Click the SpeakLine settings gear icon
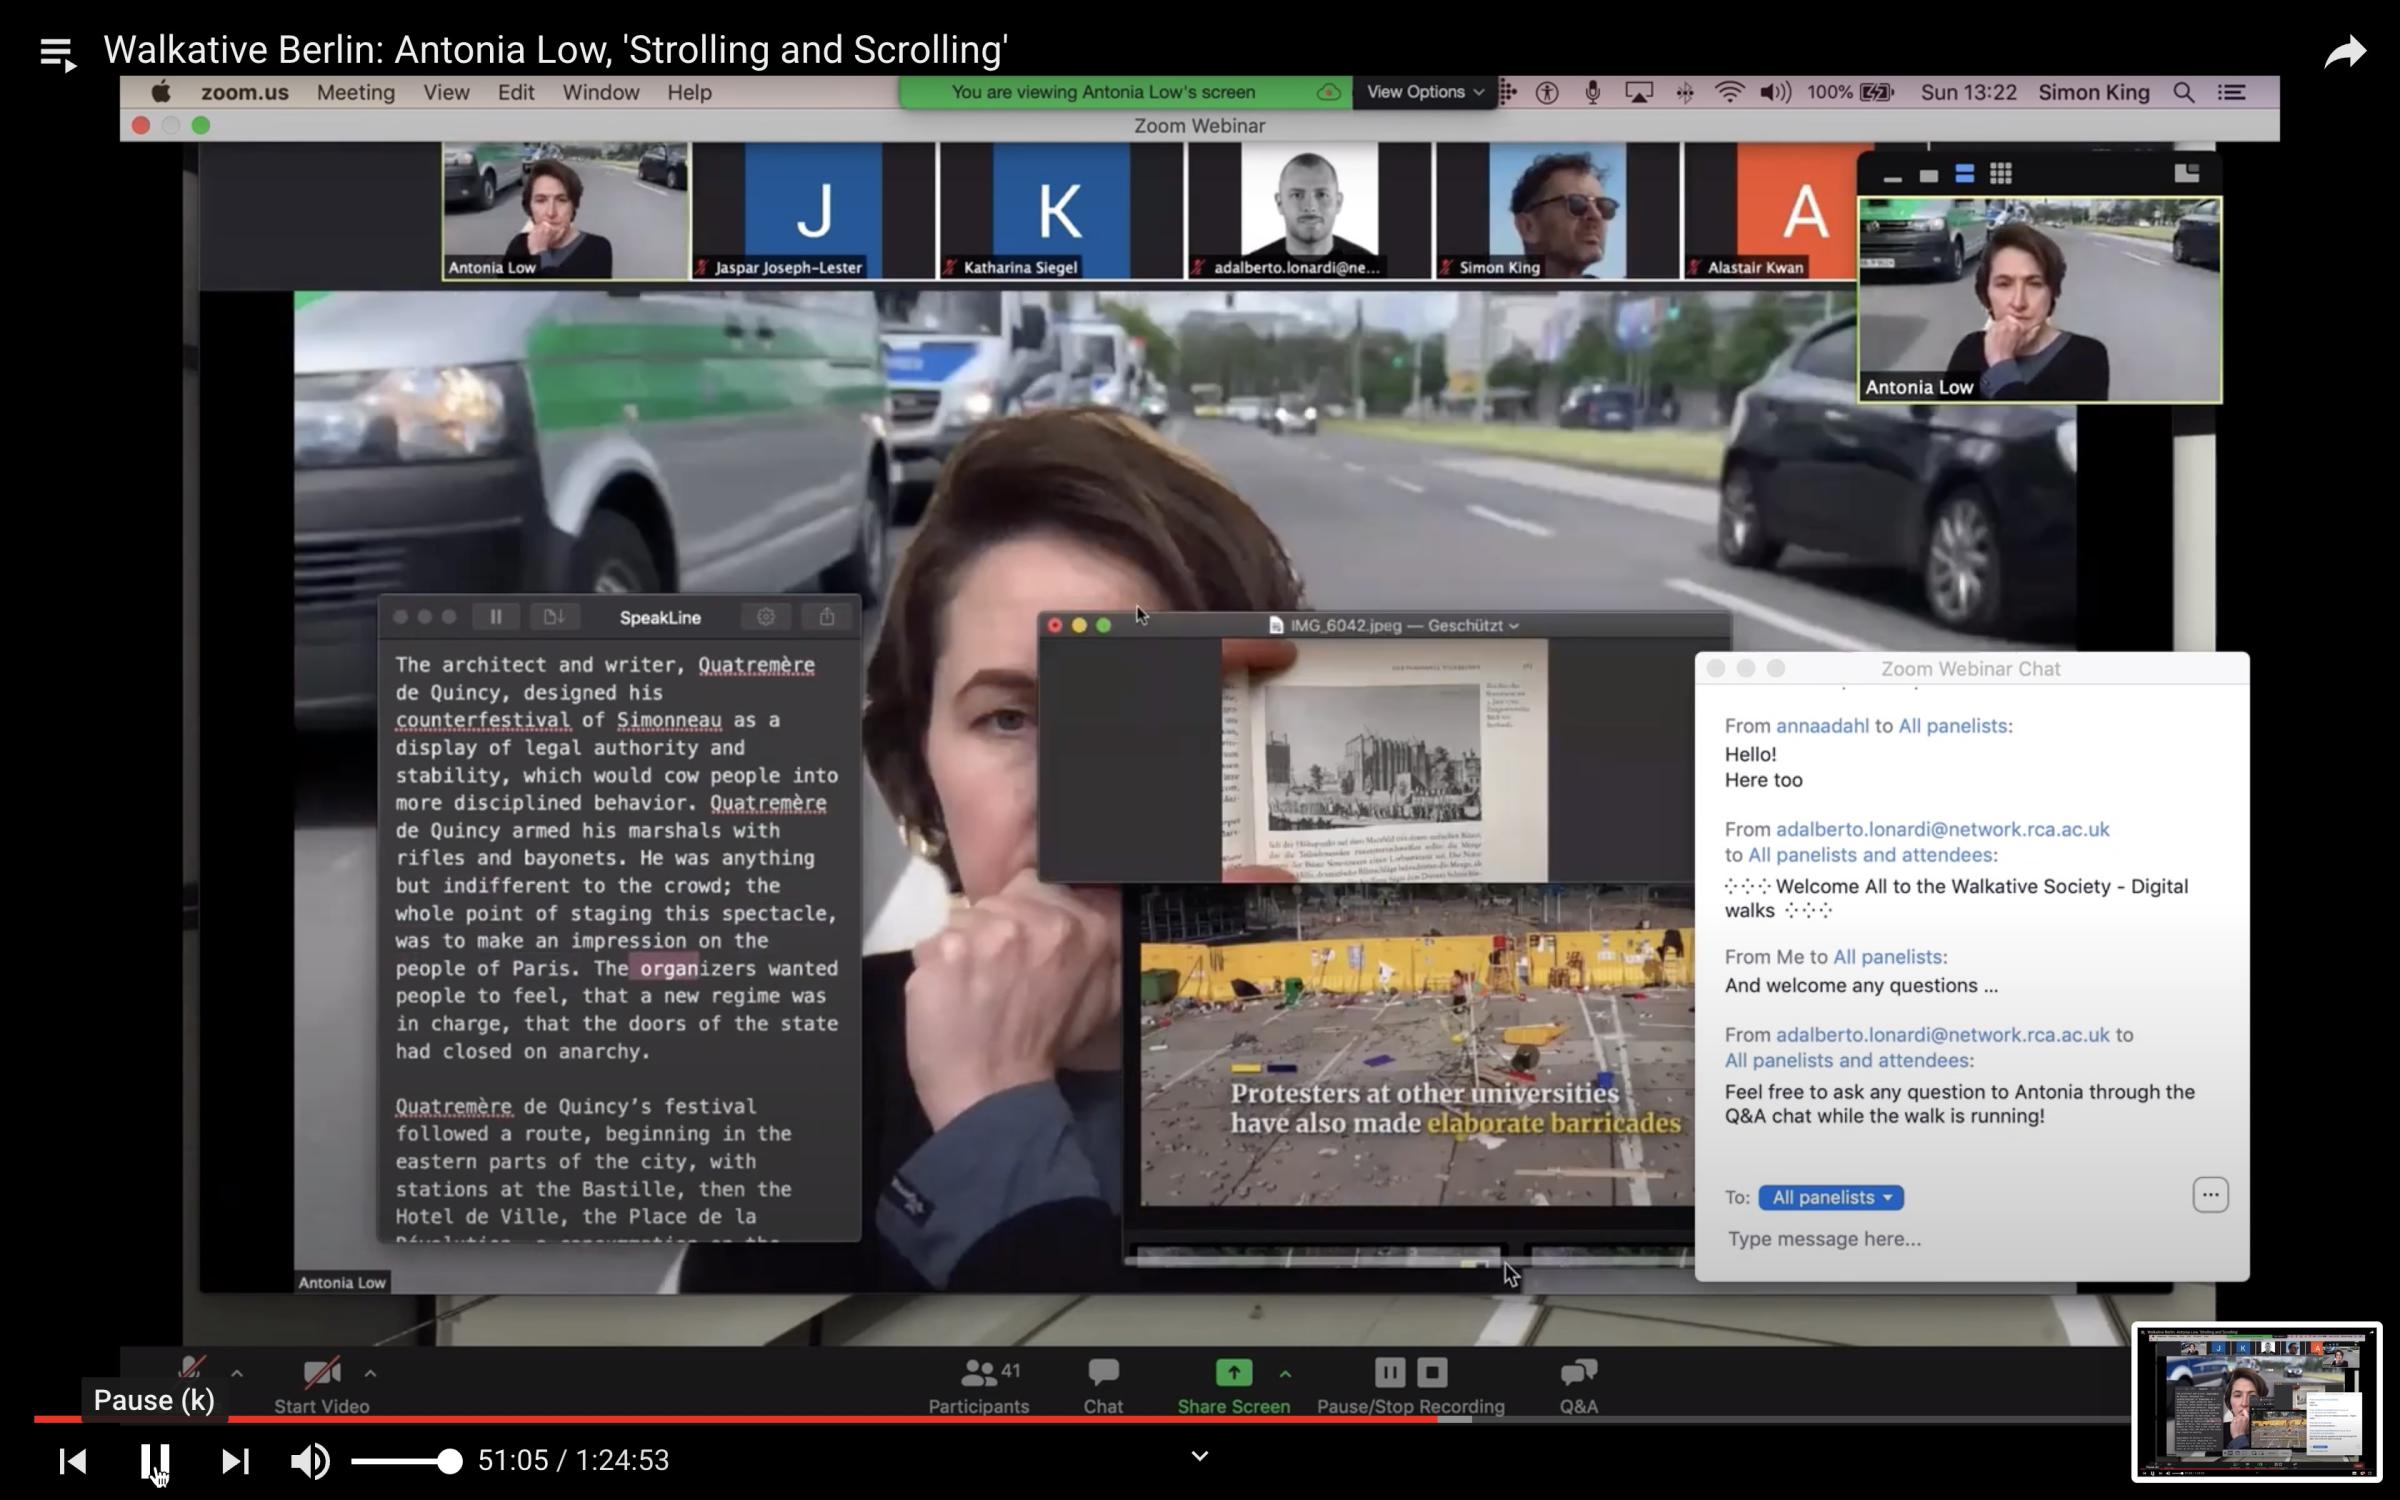The width and height of the screenshot is (2400, 1500). pos(766,617)
